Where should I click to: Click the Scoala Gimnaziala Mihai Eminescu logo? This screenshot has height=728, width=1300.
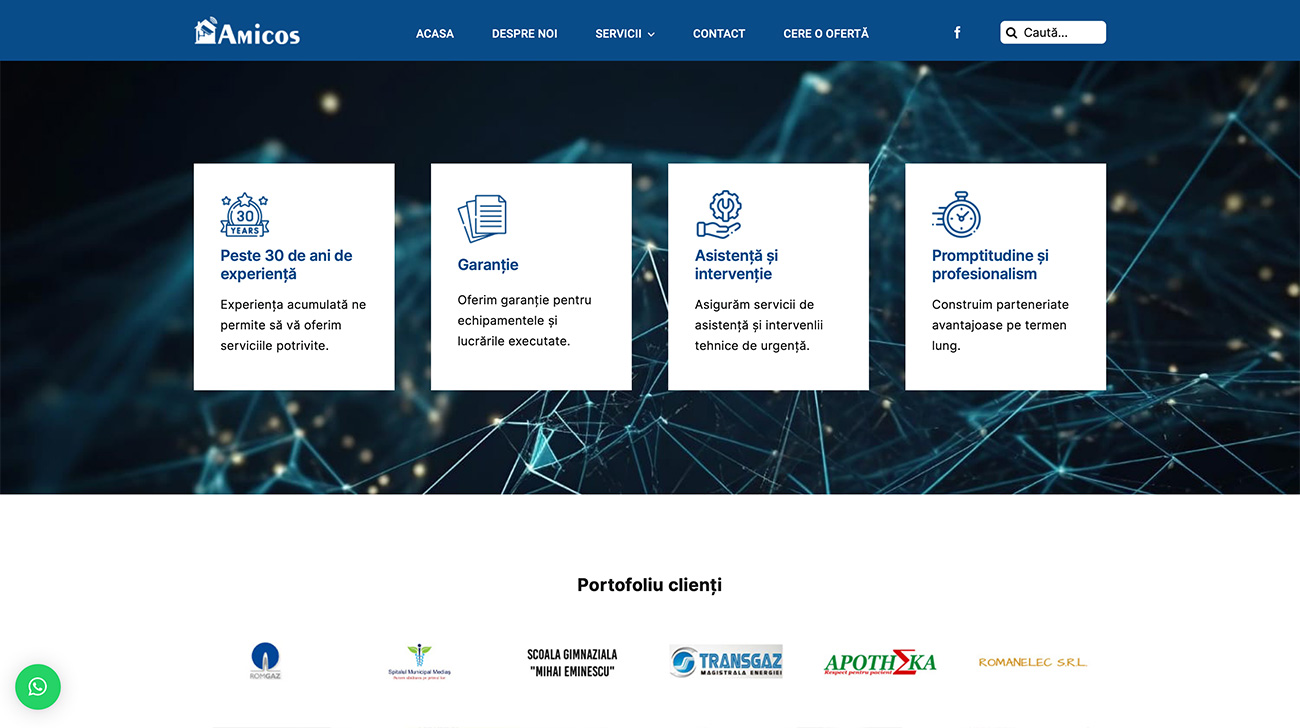pos(572,662)
